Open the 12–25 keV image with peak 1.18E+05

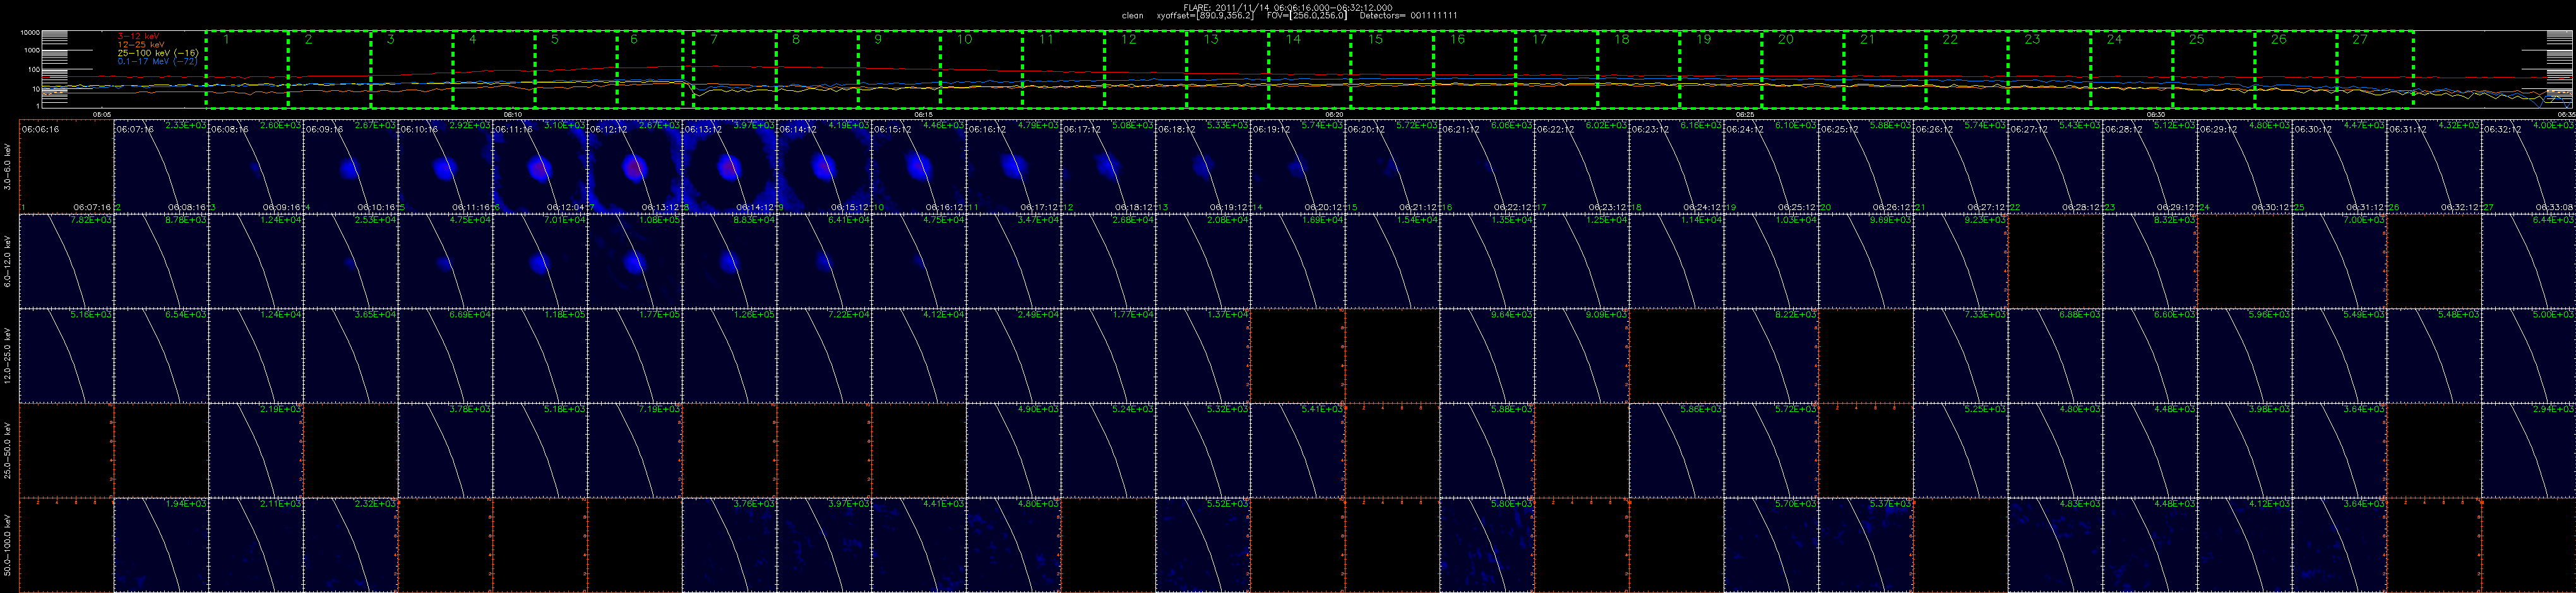(x=540, y=356)
